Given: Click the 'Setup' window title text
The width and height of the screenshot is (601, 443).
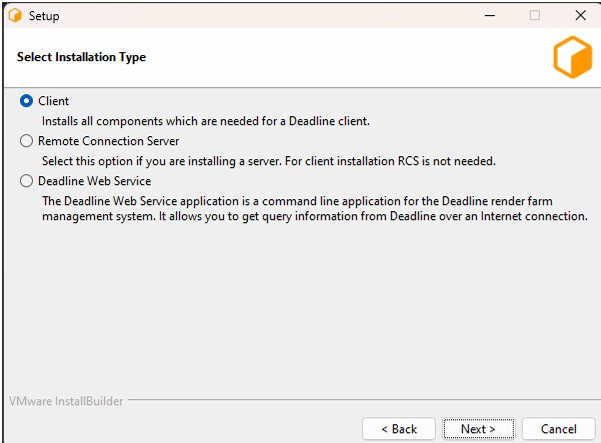Looking at the screenshot, I should 44,16.
